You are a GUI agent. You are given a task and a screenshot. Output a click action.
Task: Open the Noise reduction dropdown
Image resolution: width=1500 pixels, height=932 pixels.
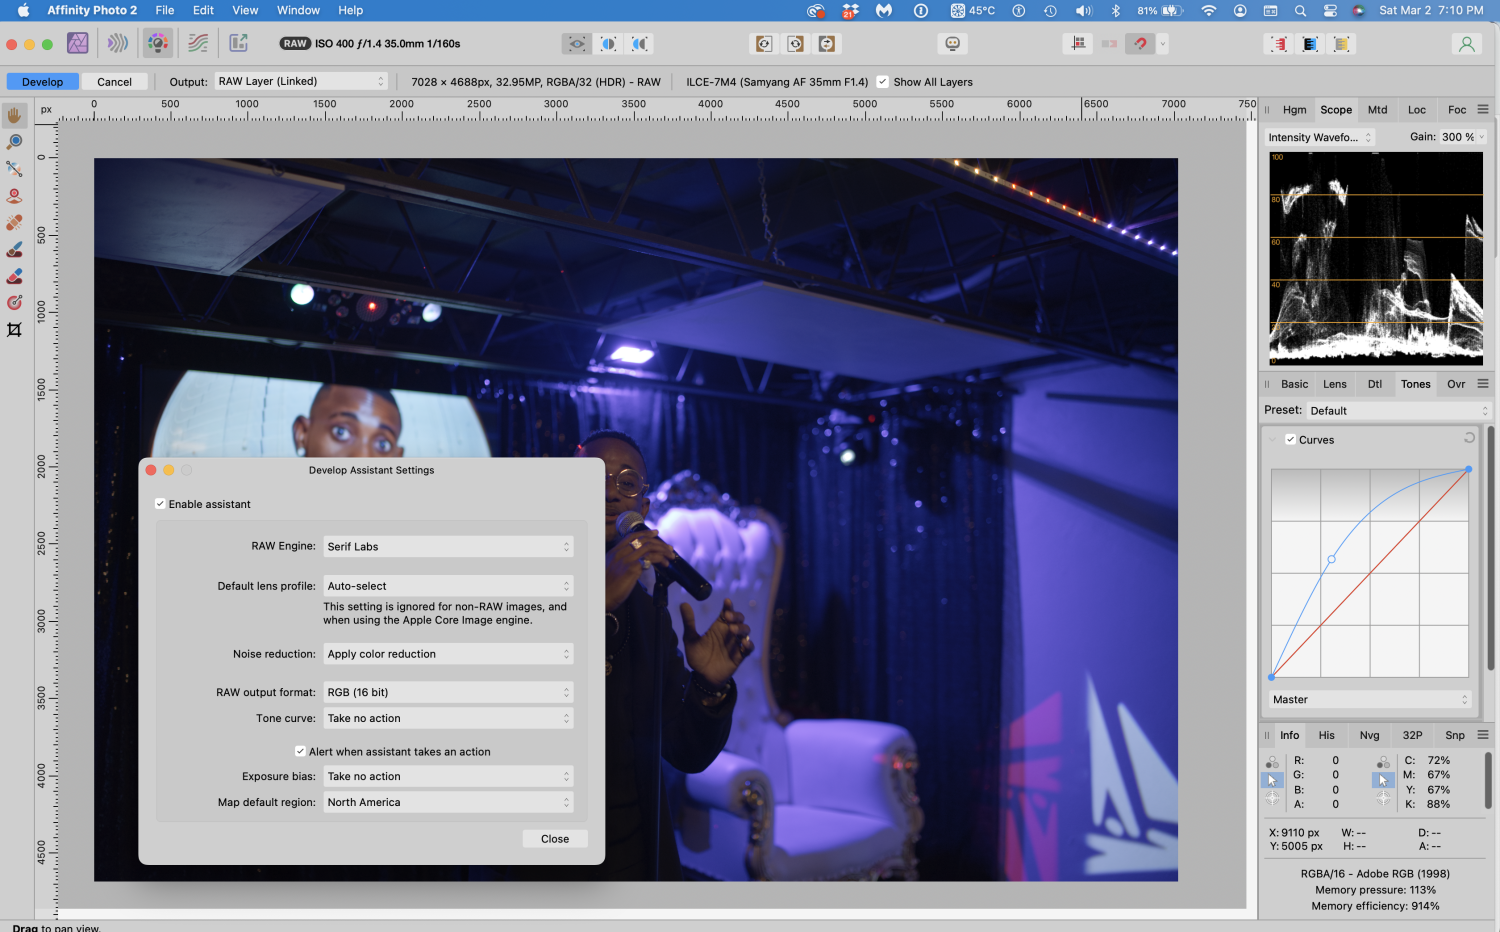point(448,653)
